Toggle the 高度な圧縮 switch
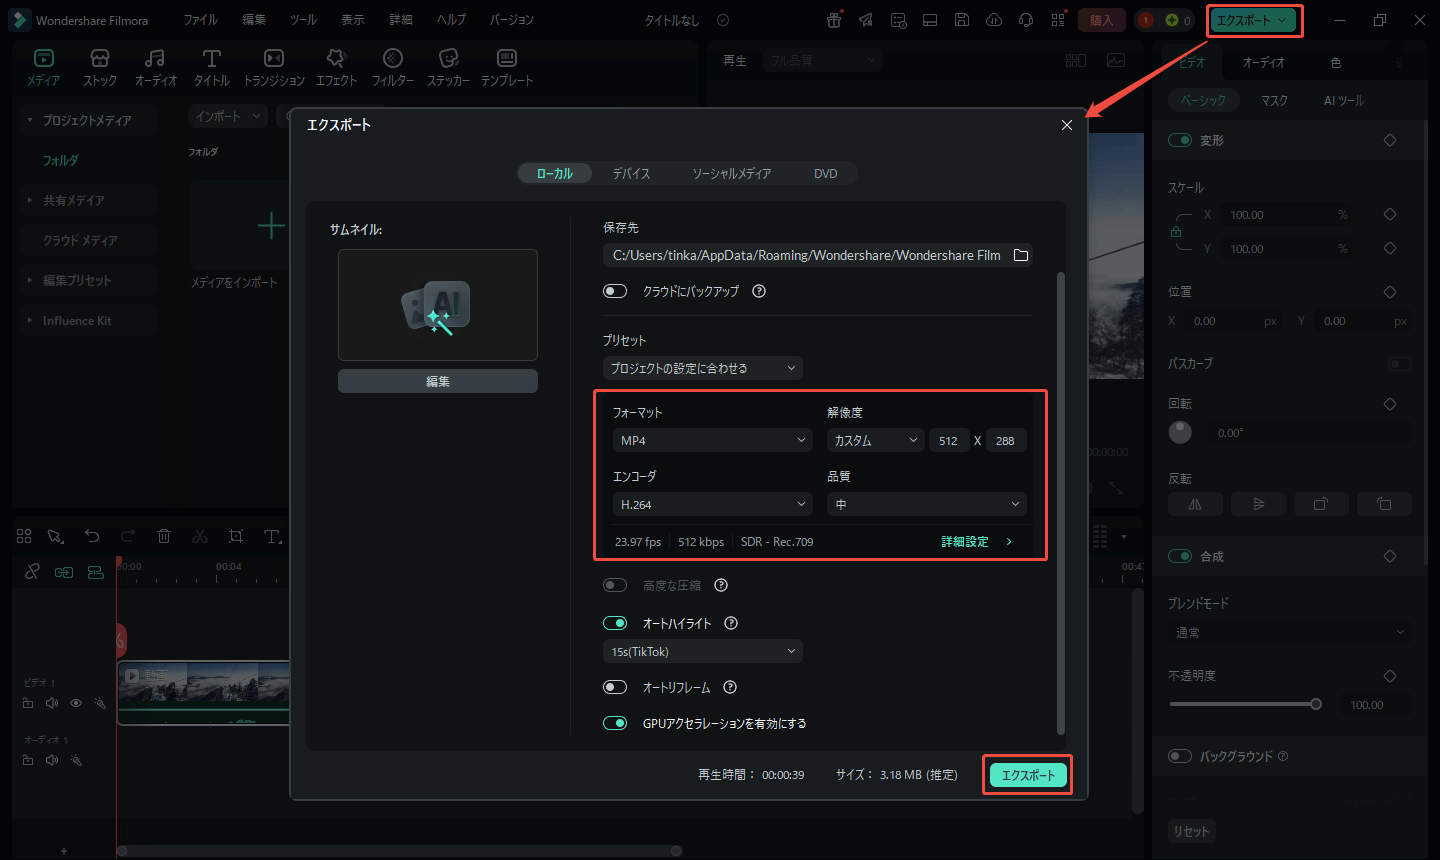The image size is (1440, 860). (615, 585)
